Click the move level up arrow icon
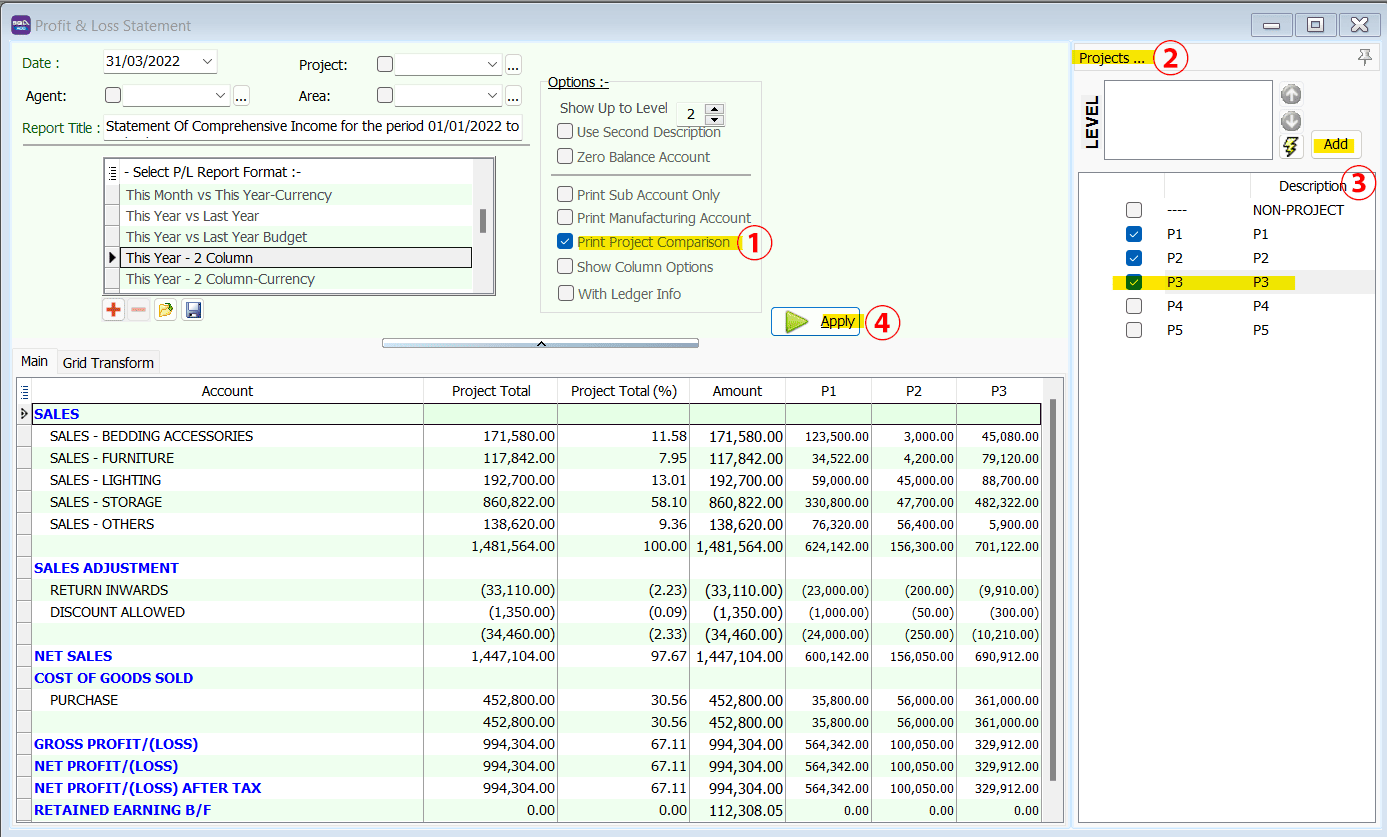The height and width of the screenshot is (837, 1387). [1291, 95]
